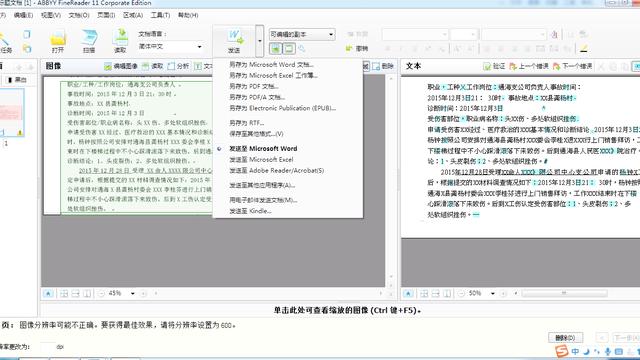Click the Sogou input method S icon
Viewport: 640px width, 360px height.
[562, 351]
